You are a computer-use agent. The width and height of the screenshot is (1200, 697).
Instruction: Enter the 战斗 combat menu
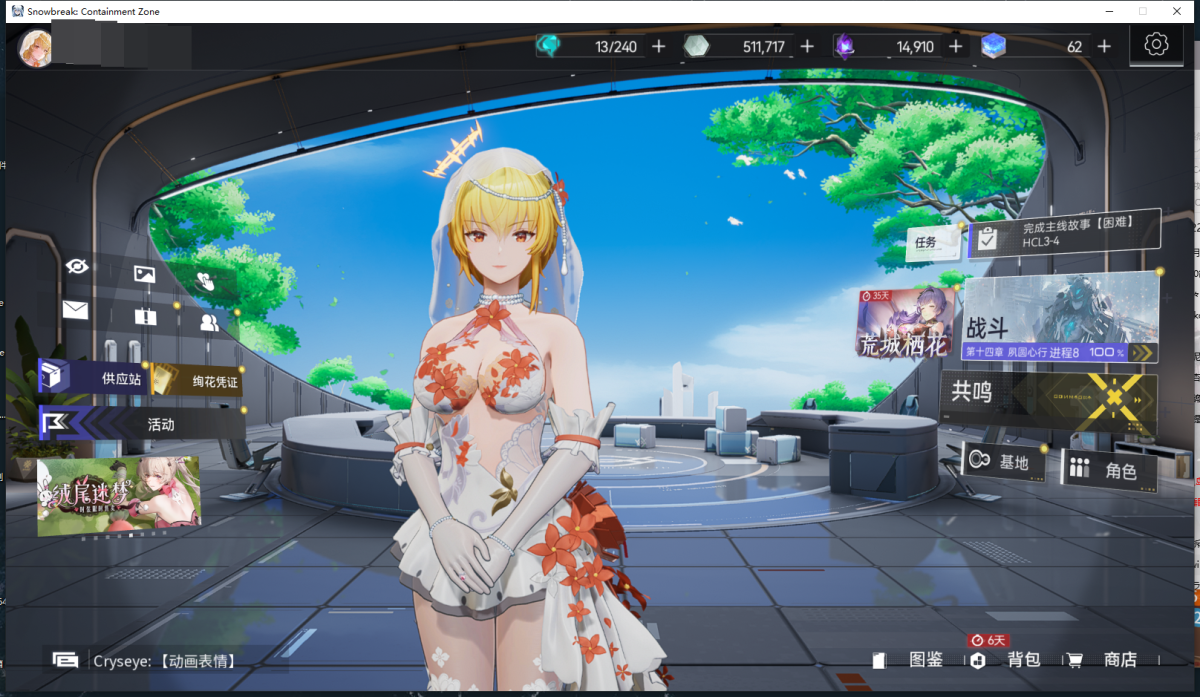coord(1060,317)
